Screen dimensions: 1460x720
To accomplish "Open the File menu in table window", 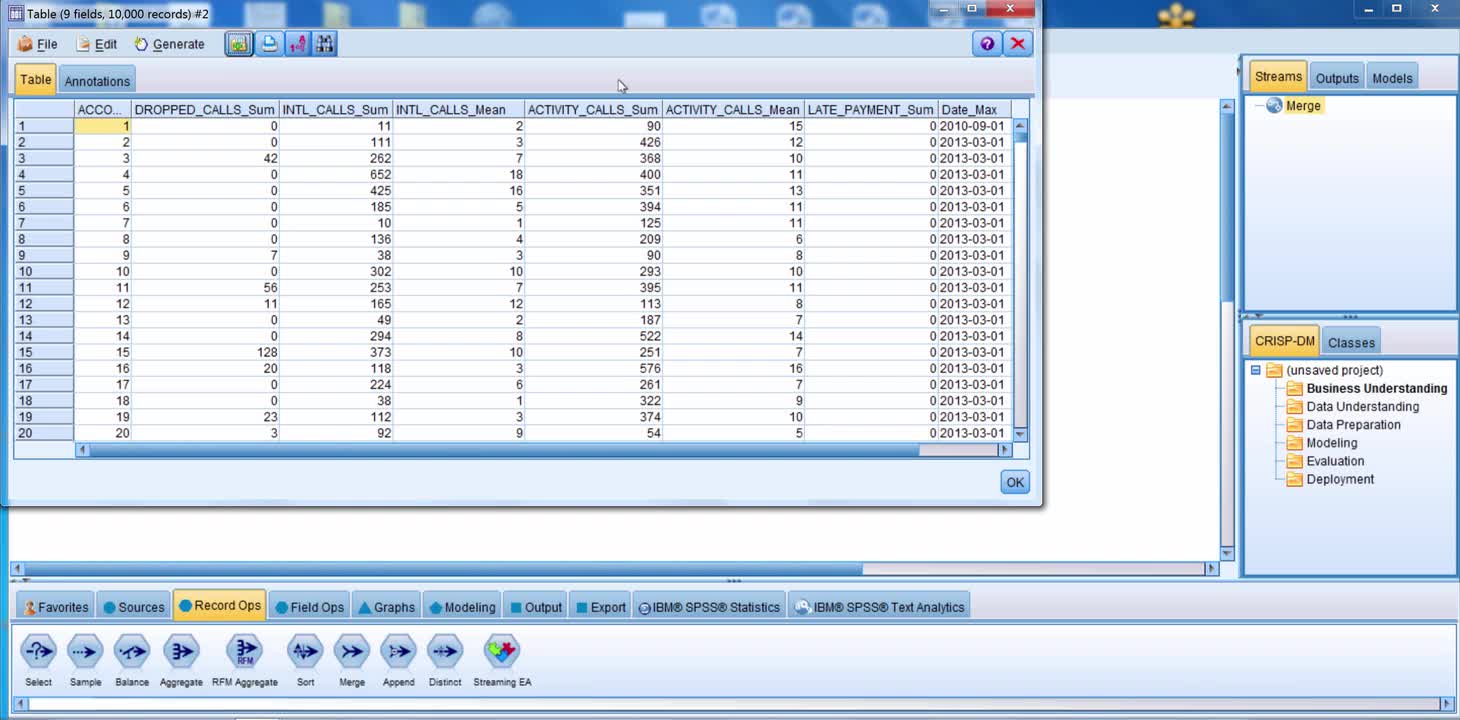I will [38, 44].
